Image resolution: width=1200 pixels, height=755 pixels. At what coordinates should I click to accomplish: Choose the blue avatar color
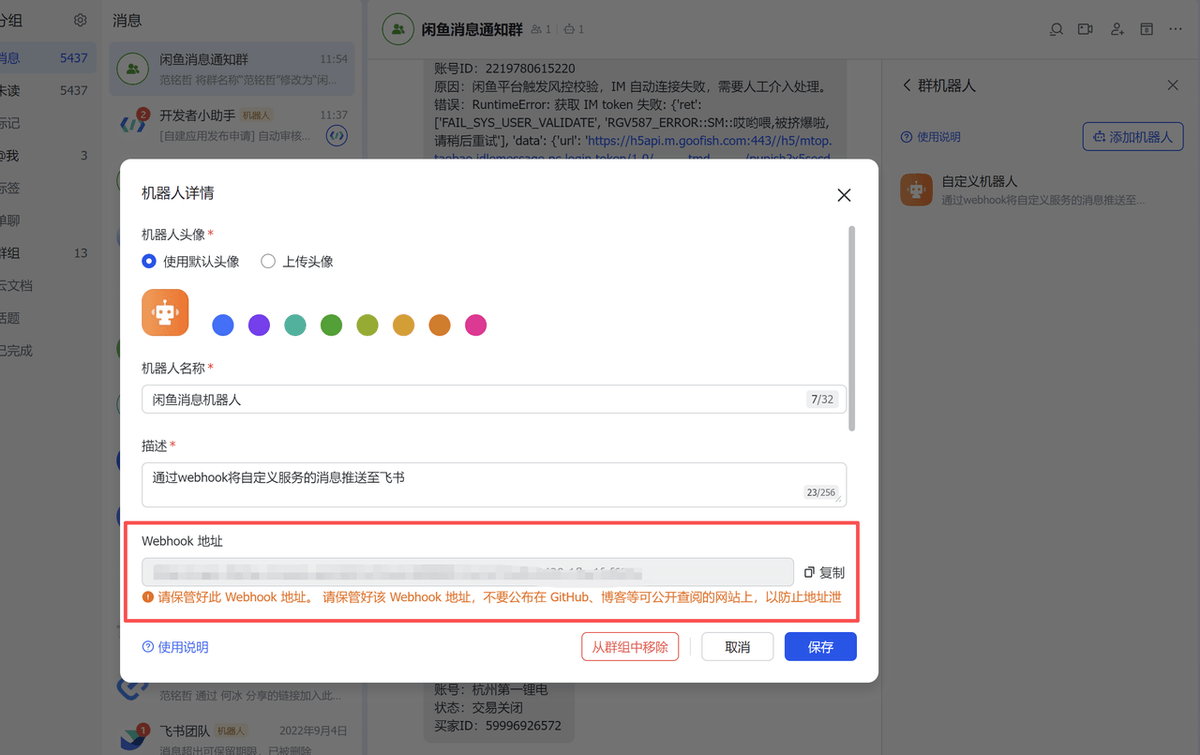223,325
